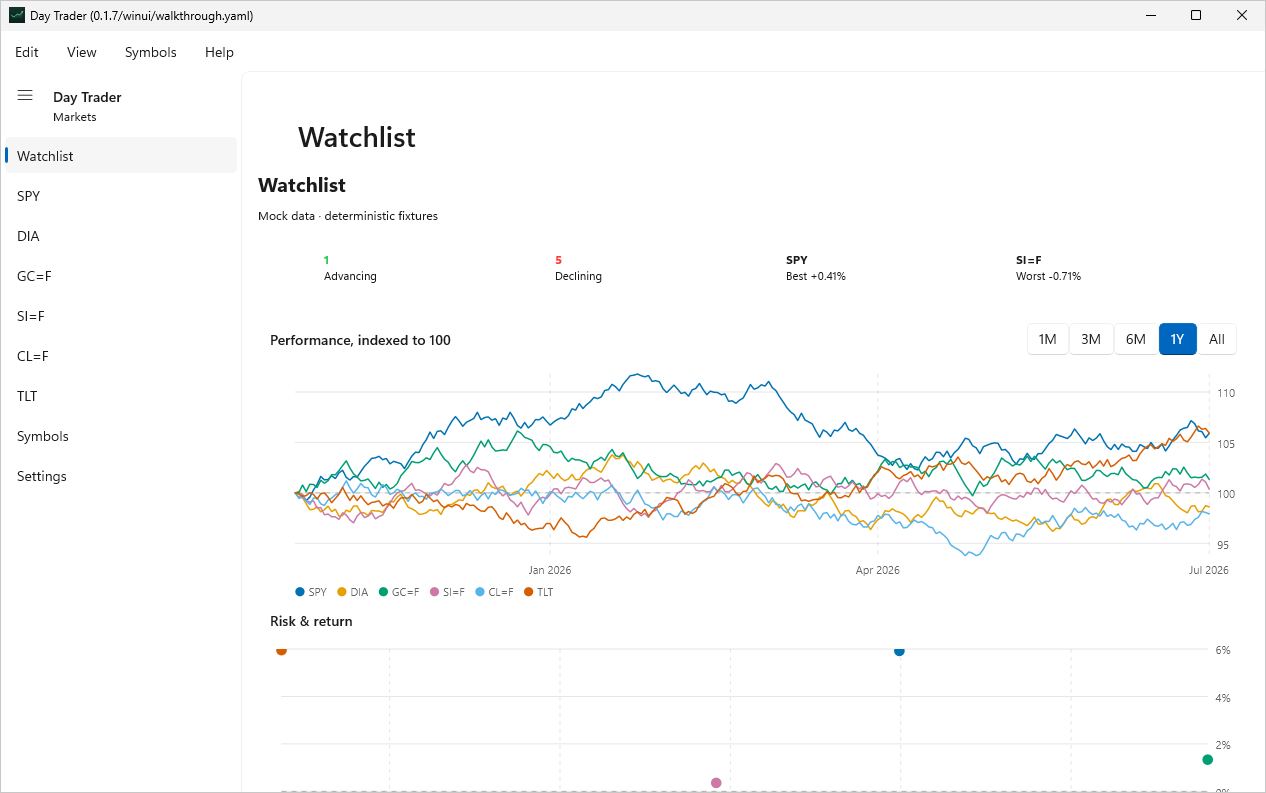
Task: Maximize the Day Trader window
Action: (1196, 16)
